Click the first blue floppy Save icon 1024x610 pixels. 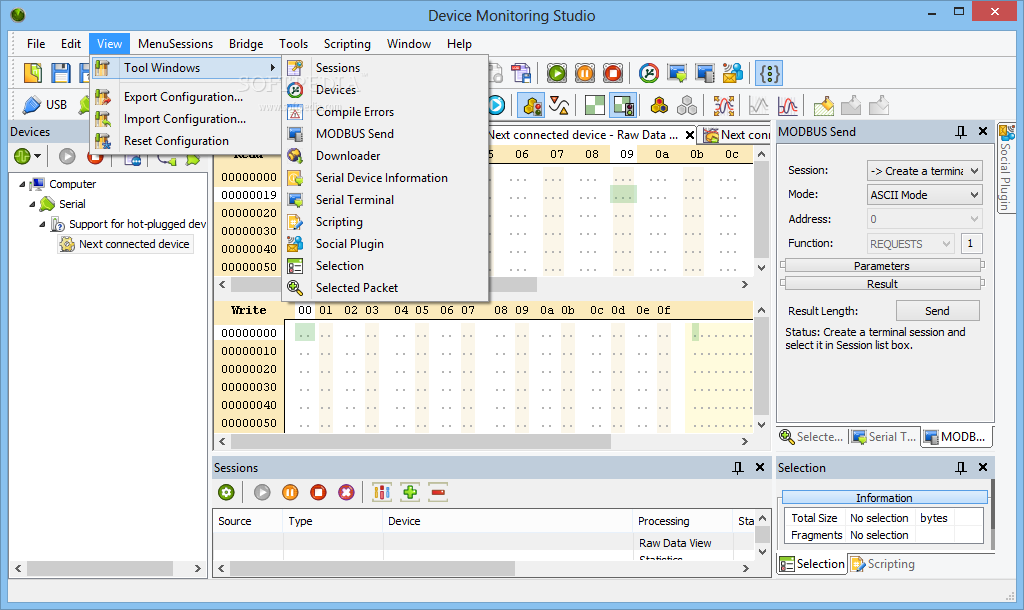(x=61, y=72)
